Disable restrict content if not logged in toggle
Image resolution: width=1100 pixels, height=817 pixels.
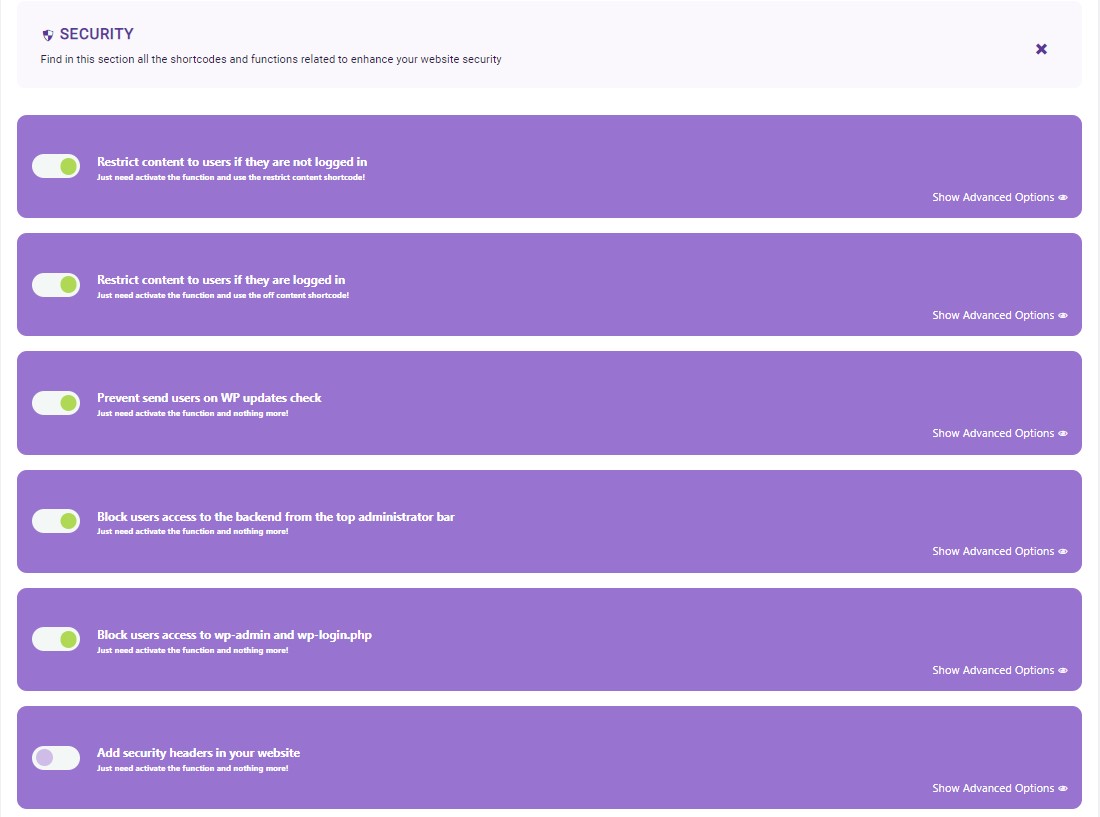pos(56,166)
